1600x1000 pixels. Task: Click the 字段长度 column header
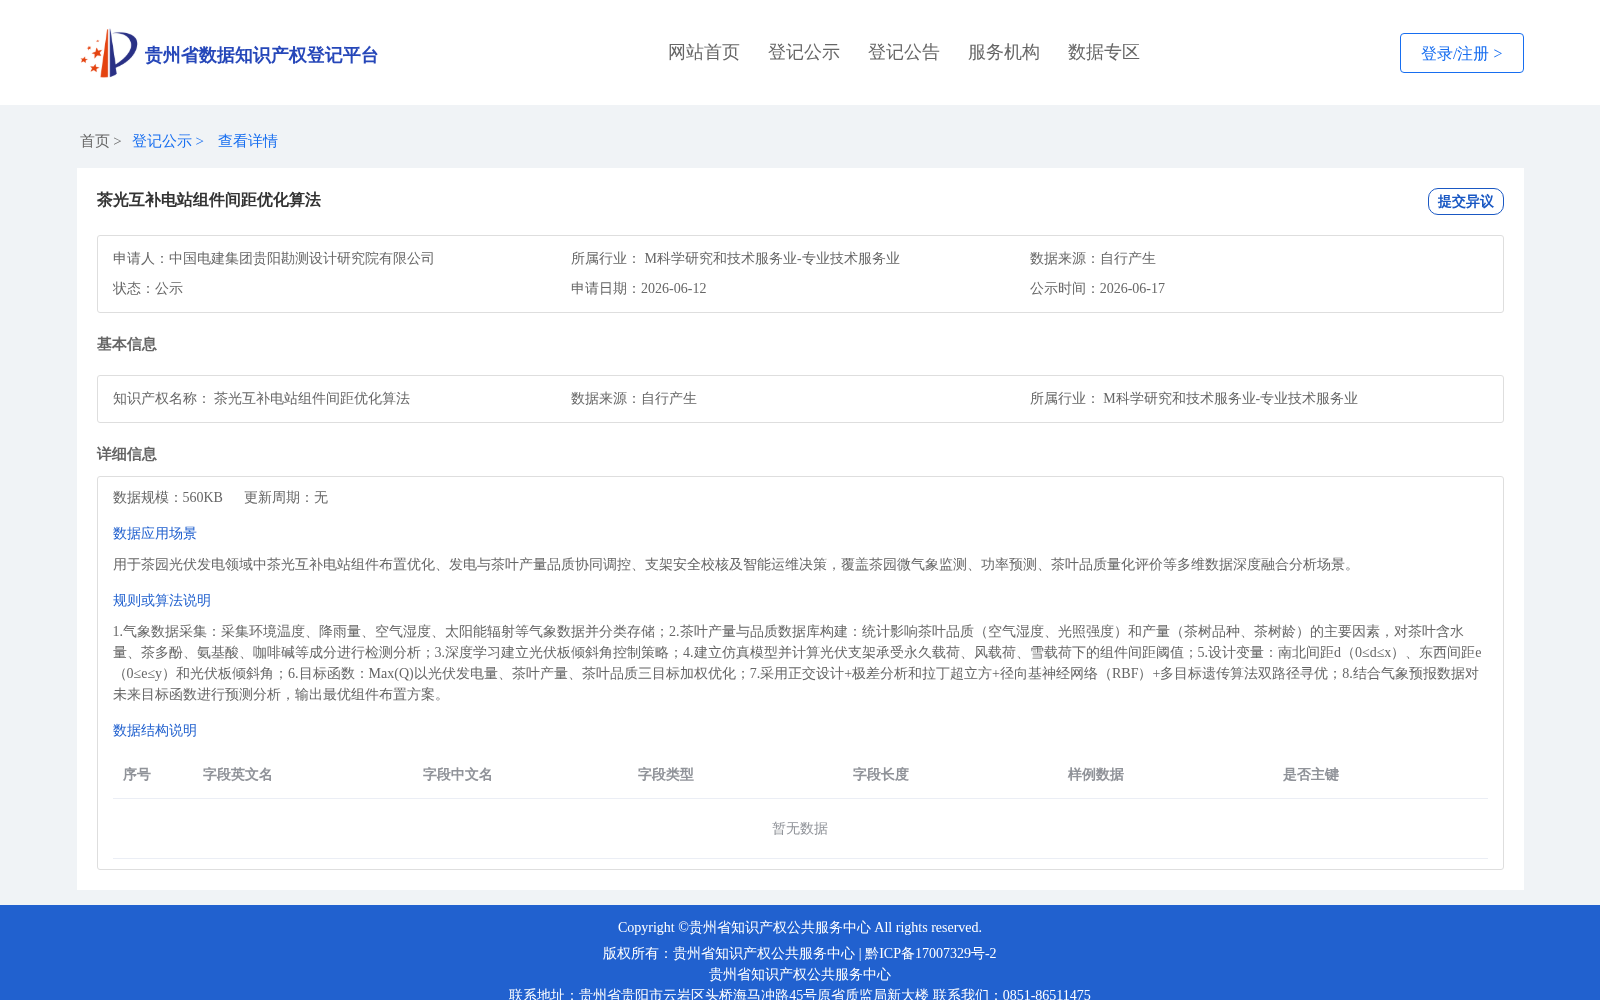click(x=881, y=774)
